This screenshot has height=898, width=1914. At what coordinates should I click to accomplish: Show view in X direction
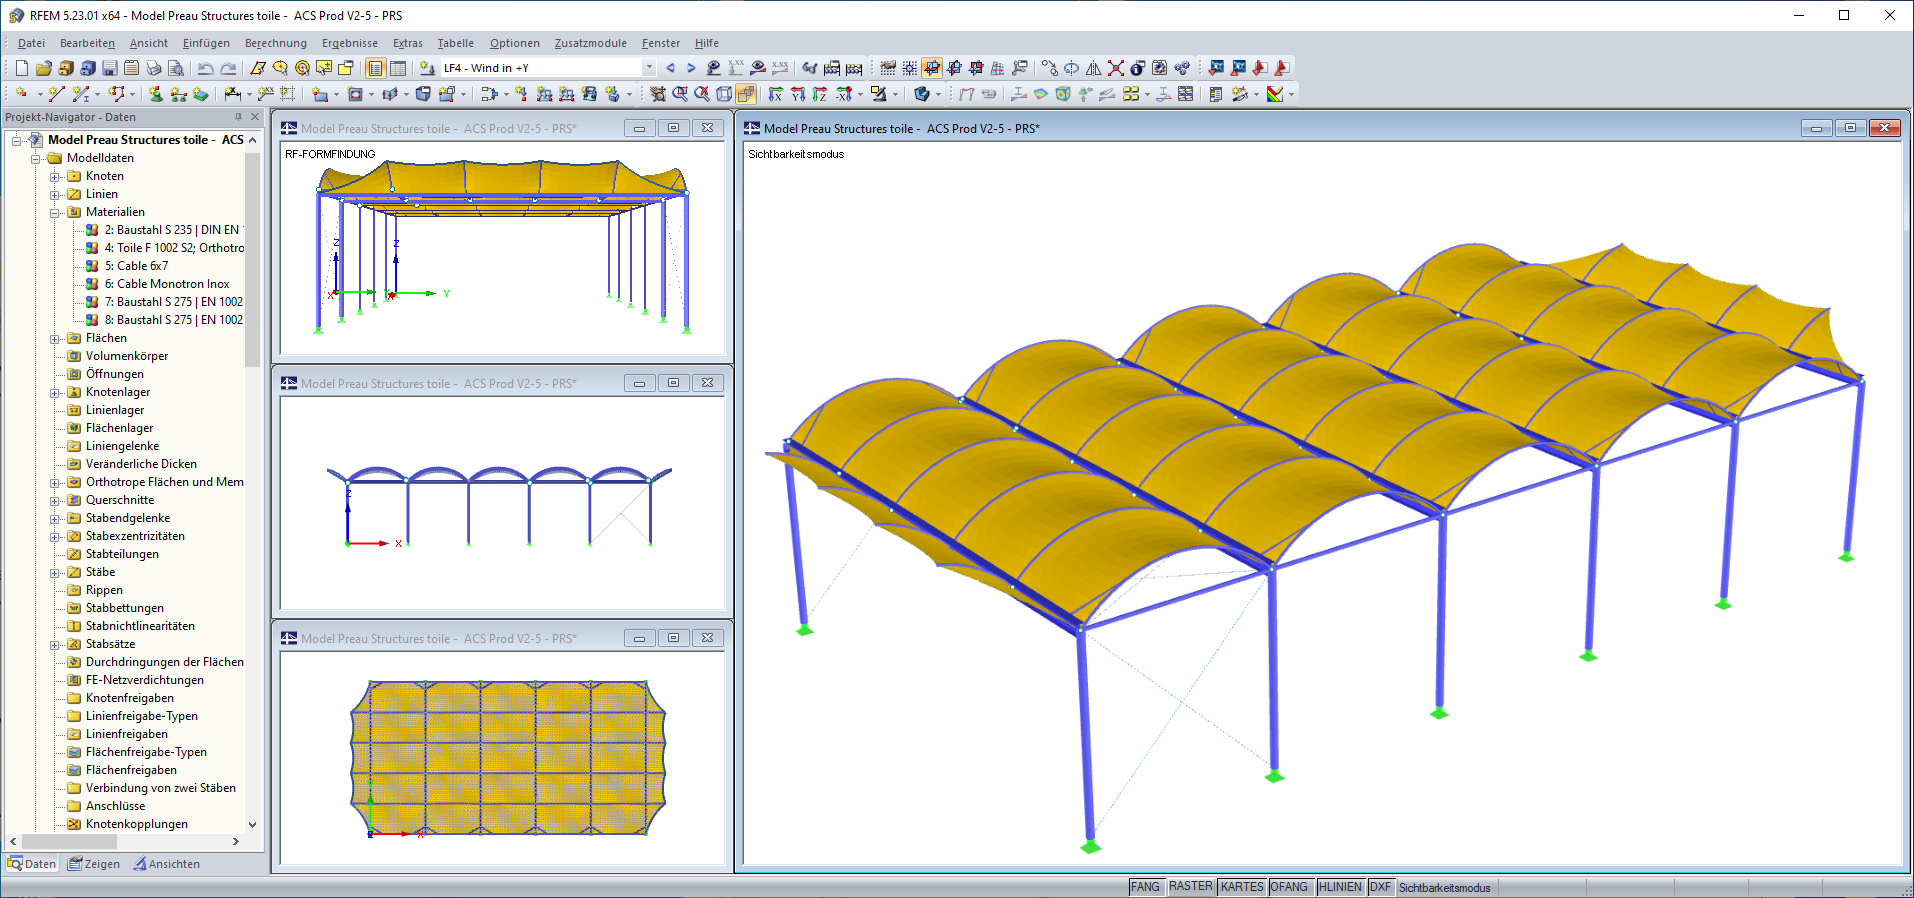tap(775, 94)
